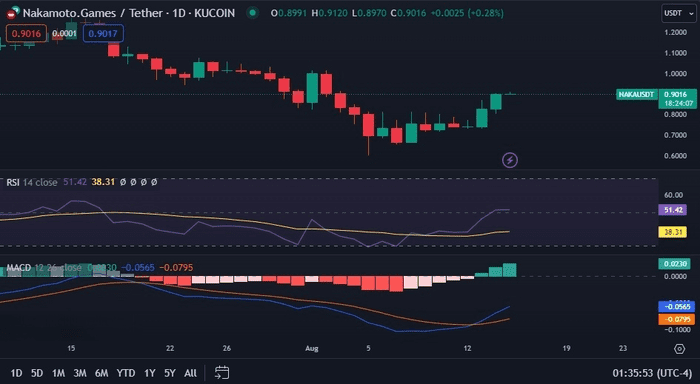Viewport: 700px width, 384px height.
Task: Select the 1D time range
Action: (x=17, y=373)
